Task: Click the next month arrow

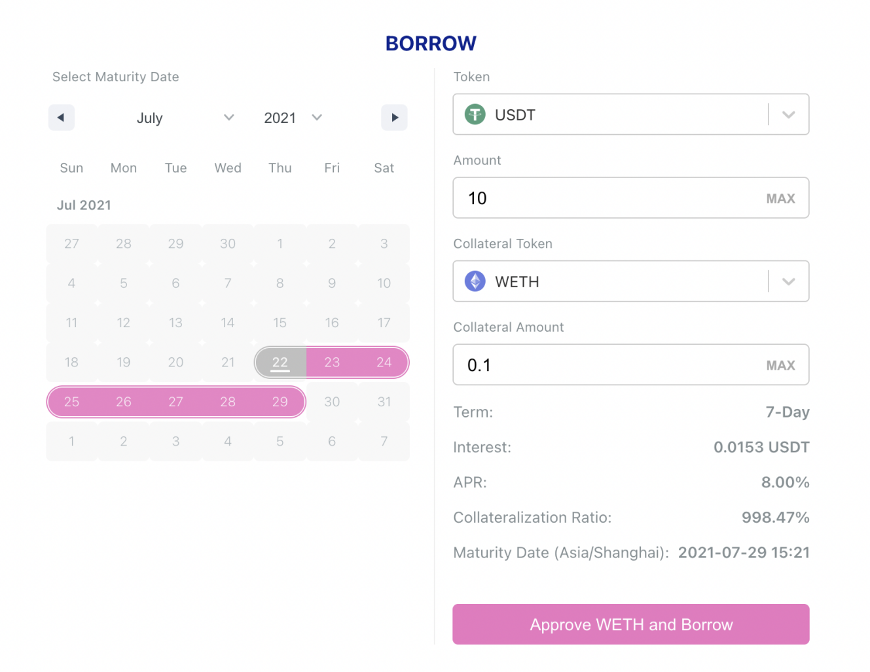Action: coord(394,118)
